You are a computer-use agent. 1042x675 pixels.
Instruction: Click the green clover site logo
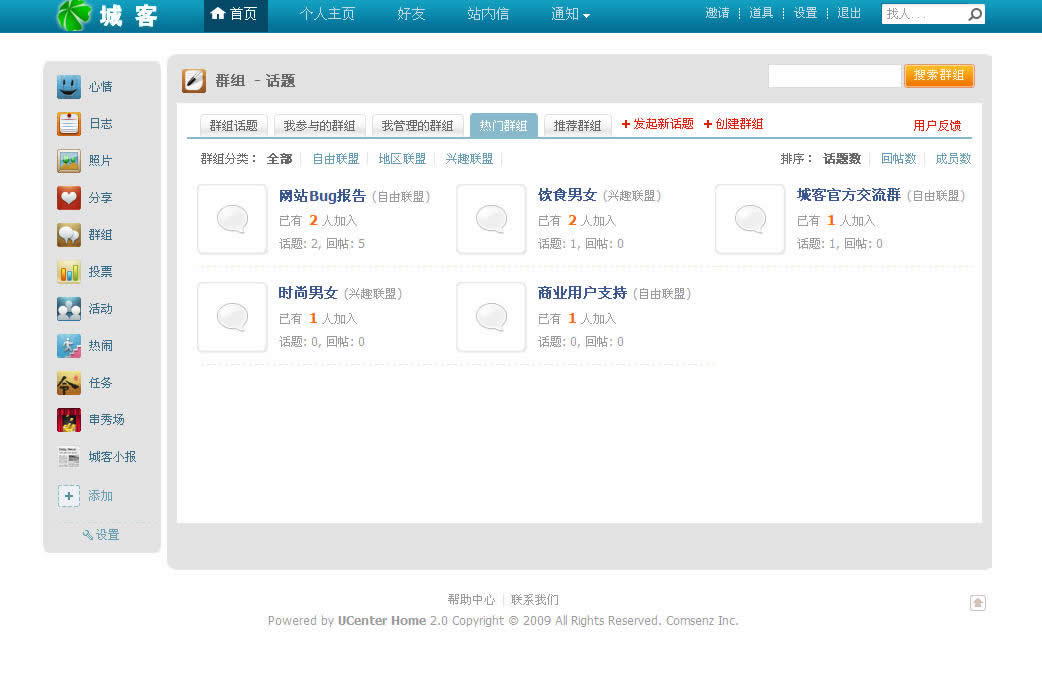pyautogui.click(x=74, y=15)
